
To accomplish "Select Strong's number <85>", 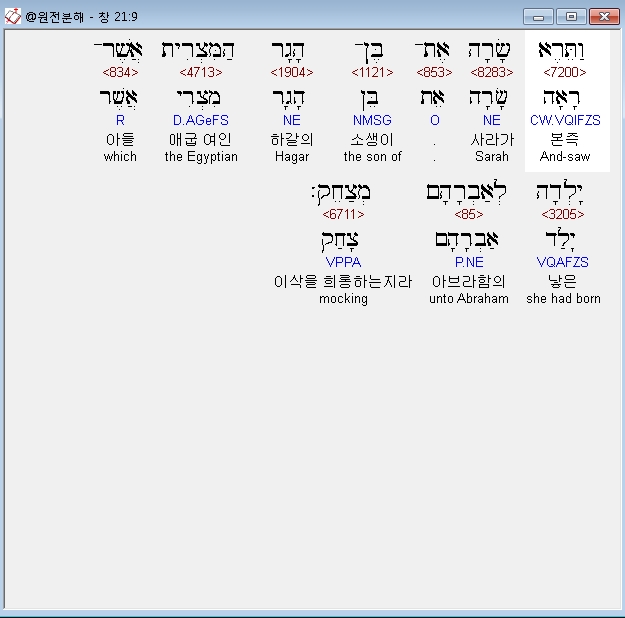I will [468, 214].
